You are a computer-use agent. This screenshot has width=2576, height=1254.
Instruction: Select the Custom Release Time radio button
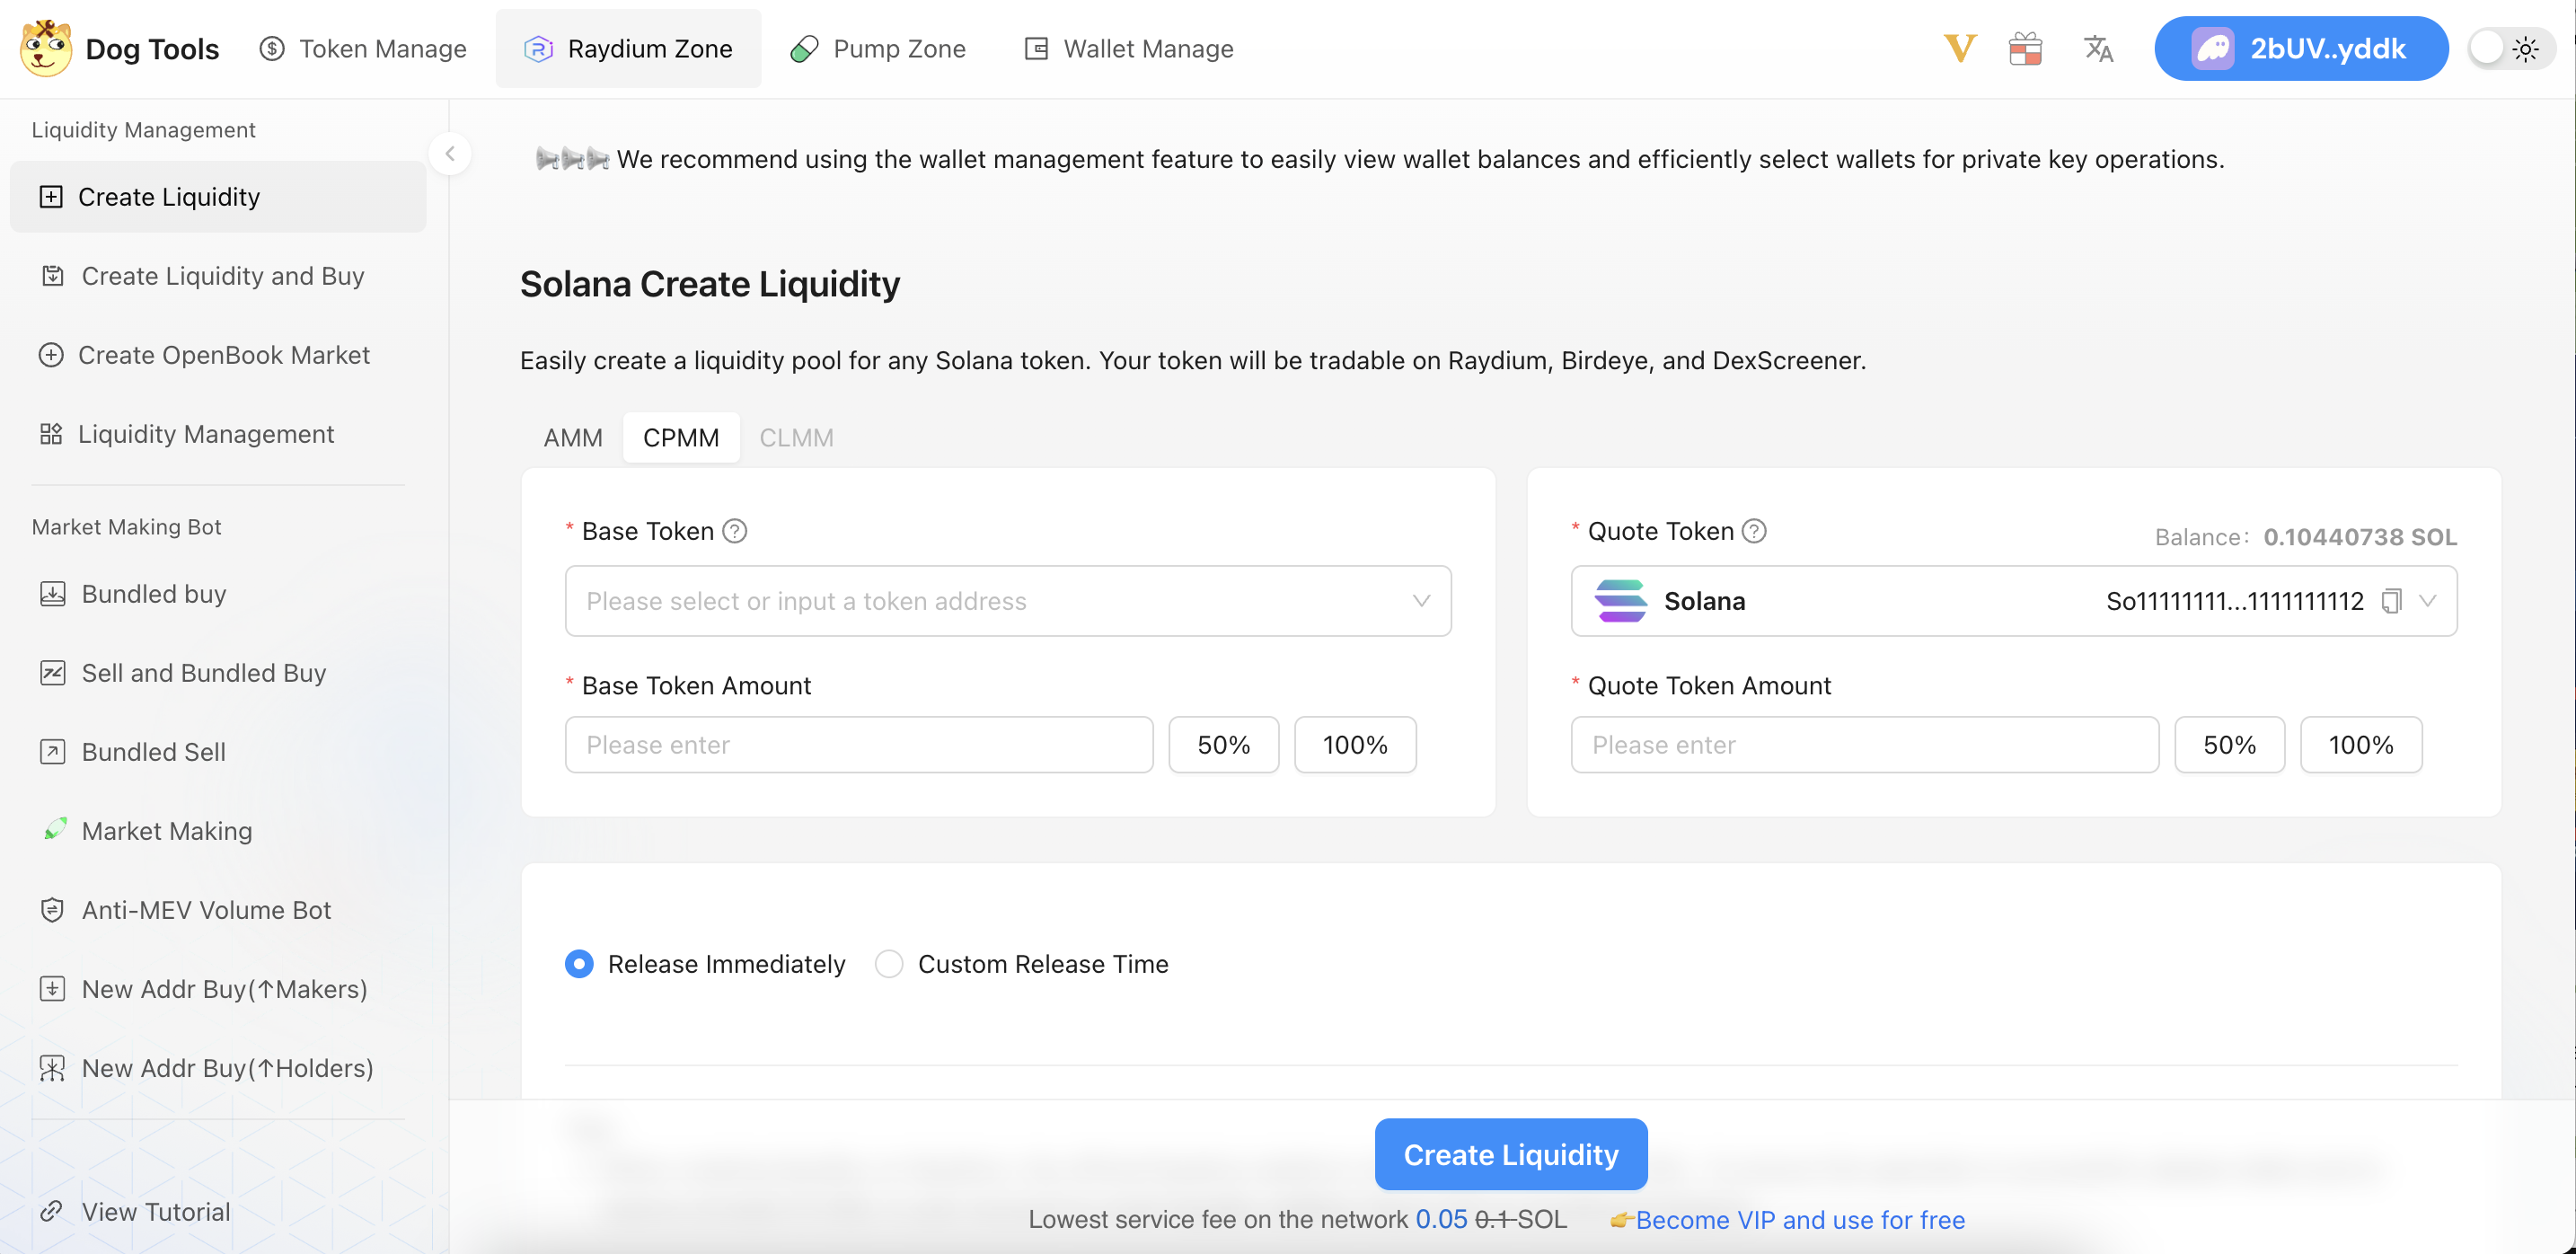(889, 964)
